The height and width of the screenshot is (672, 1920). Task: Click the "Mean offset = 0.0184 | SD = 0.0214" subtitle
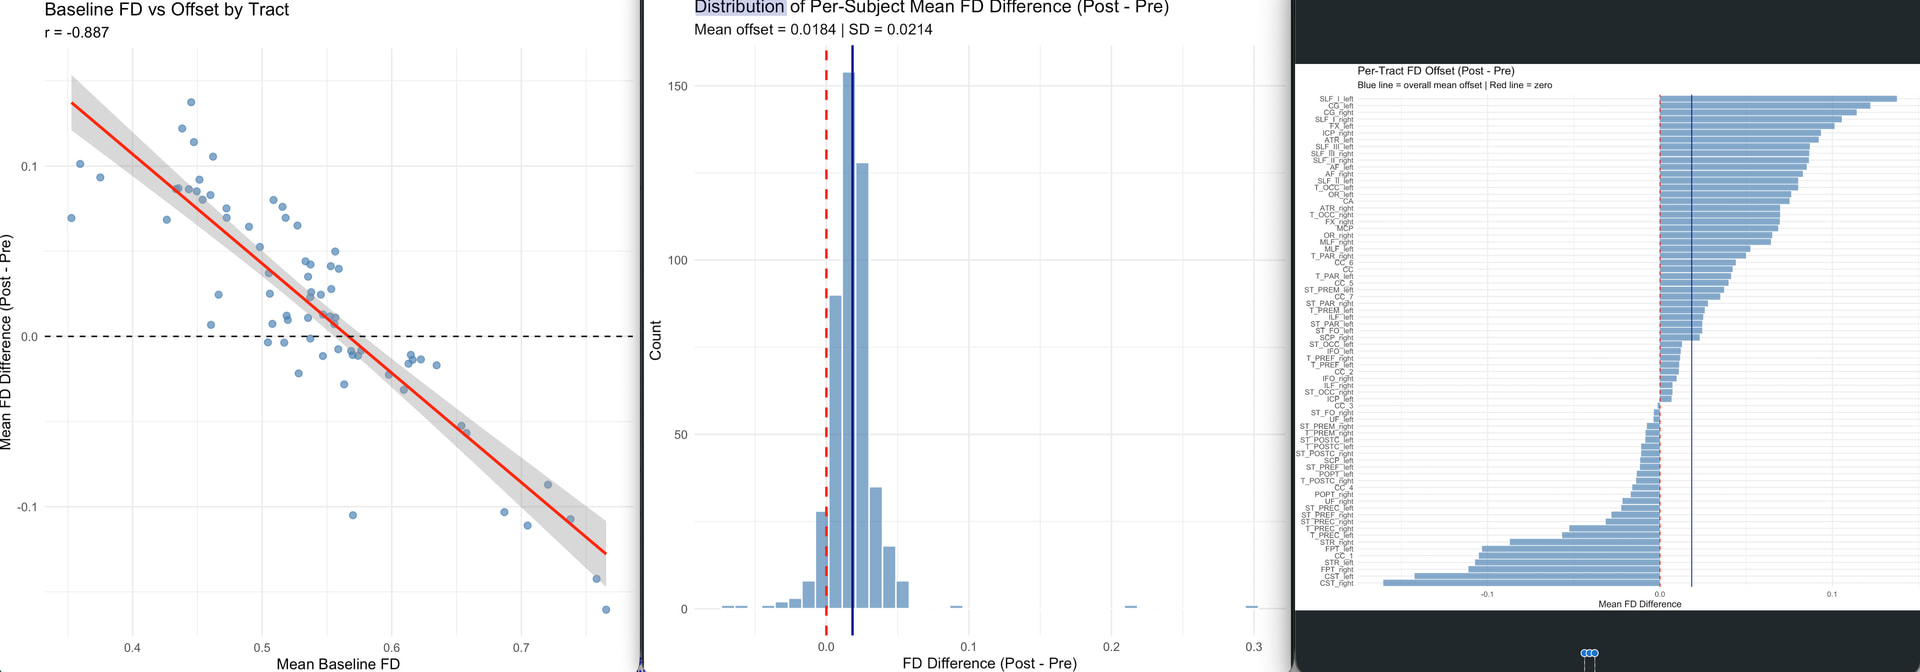[813, 30]
